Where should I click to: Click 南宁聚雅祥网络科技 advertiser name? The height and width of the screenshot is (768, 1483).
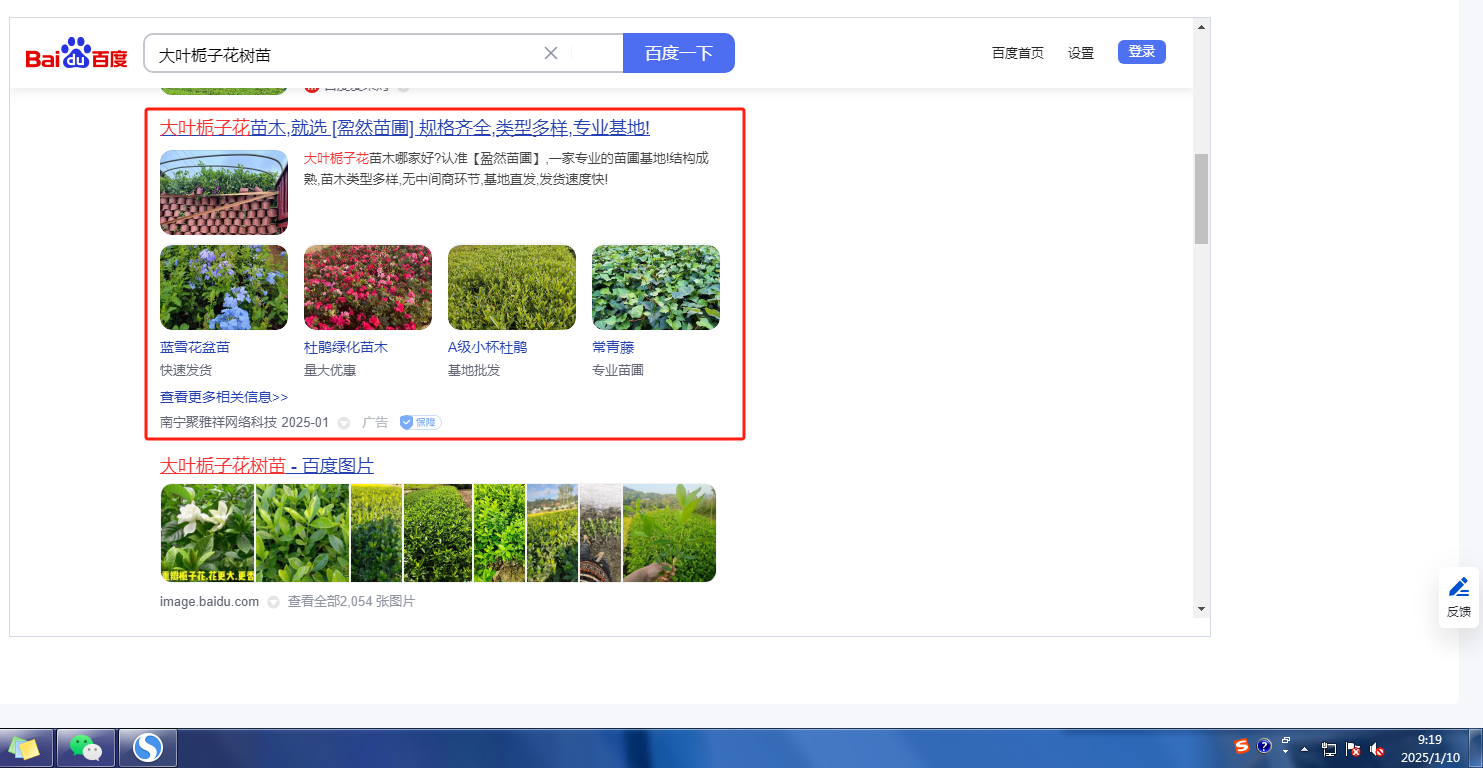coord(218,423)
